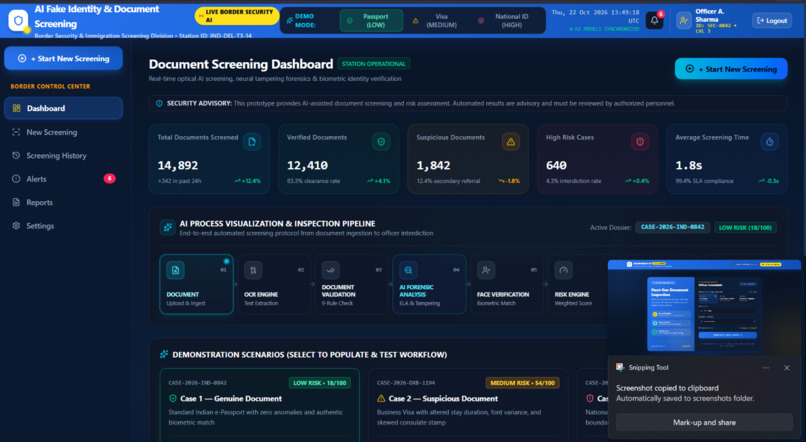This screenshot has height=442, width=806.
Task: Click the Security Advisory shield icon
Action: click(x=159, y=103)
